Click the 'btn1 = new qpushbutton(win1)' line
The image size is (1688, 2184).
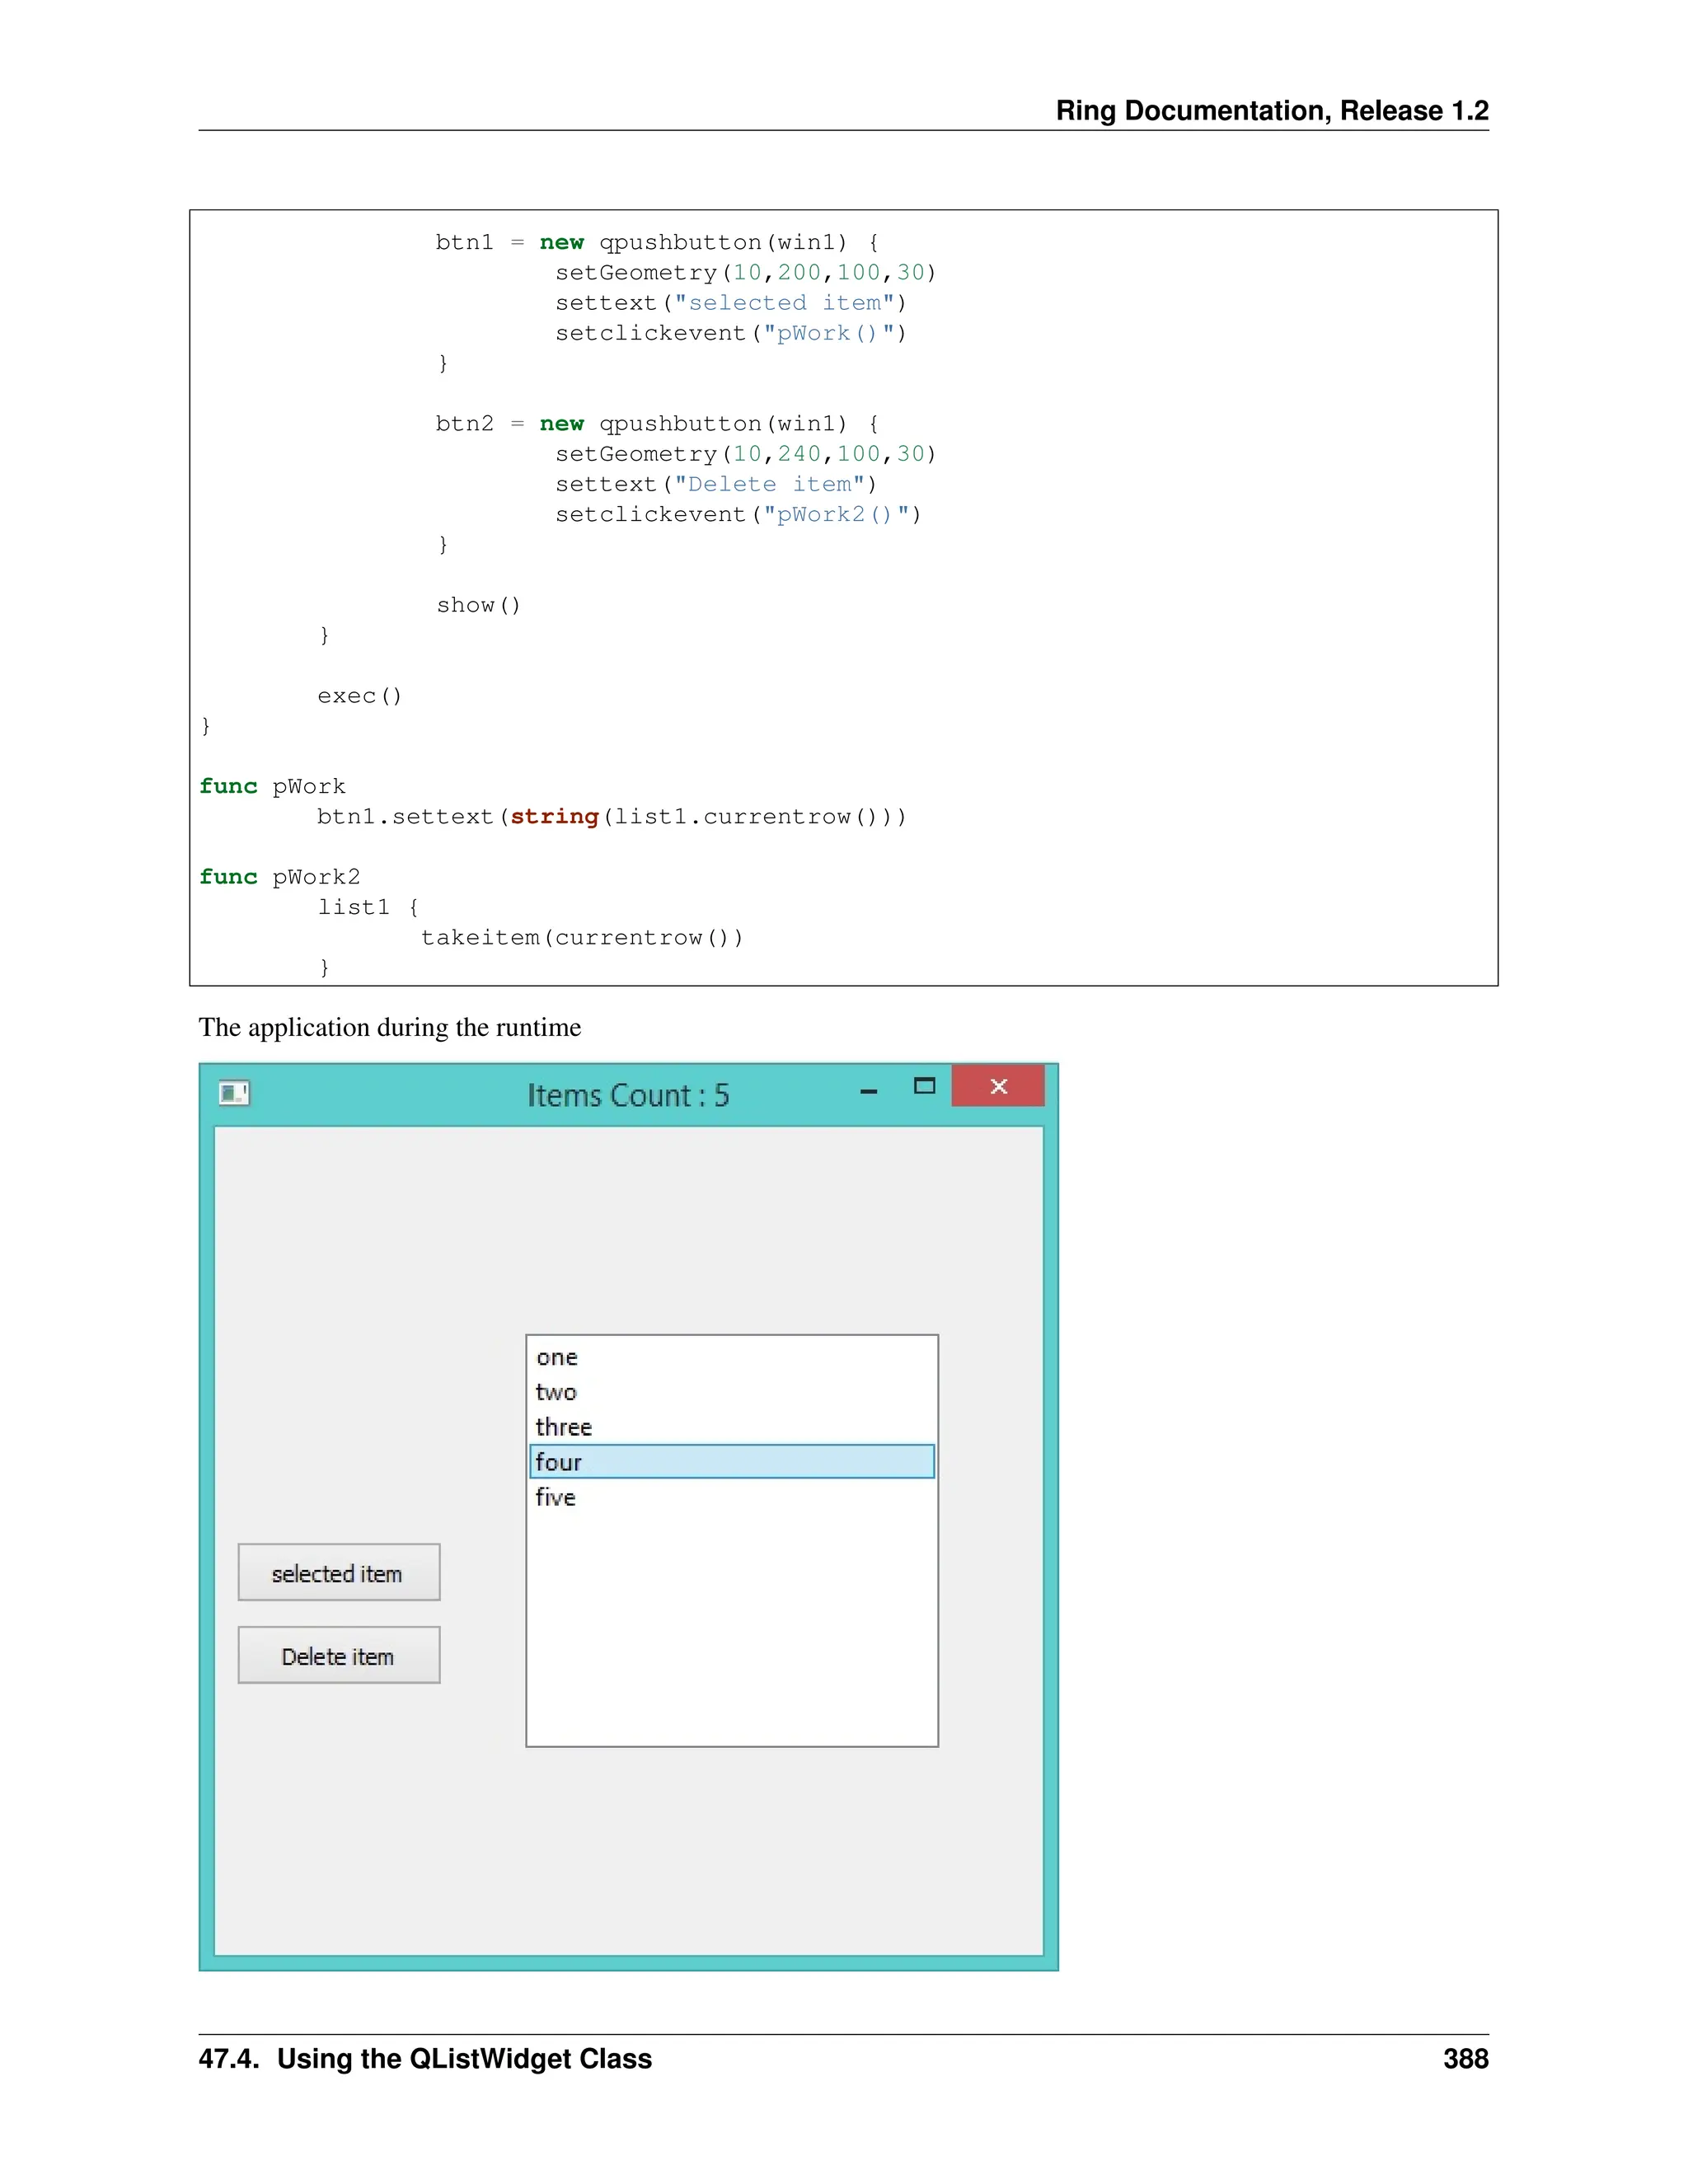657,243
